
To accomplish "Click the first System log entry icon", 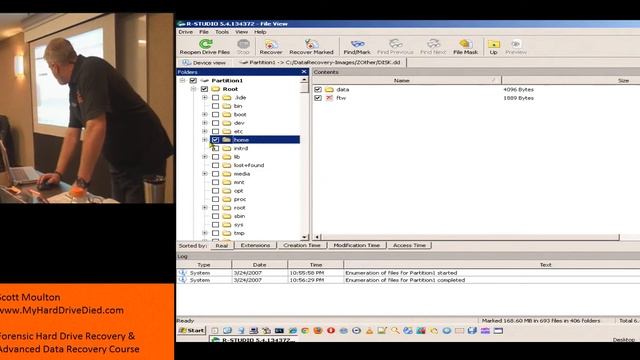I will pos(182,273).
